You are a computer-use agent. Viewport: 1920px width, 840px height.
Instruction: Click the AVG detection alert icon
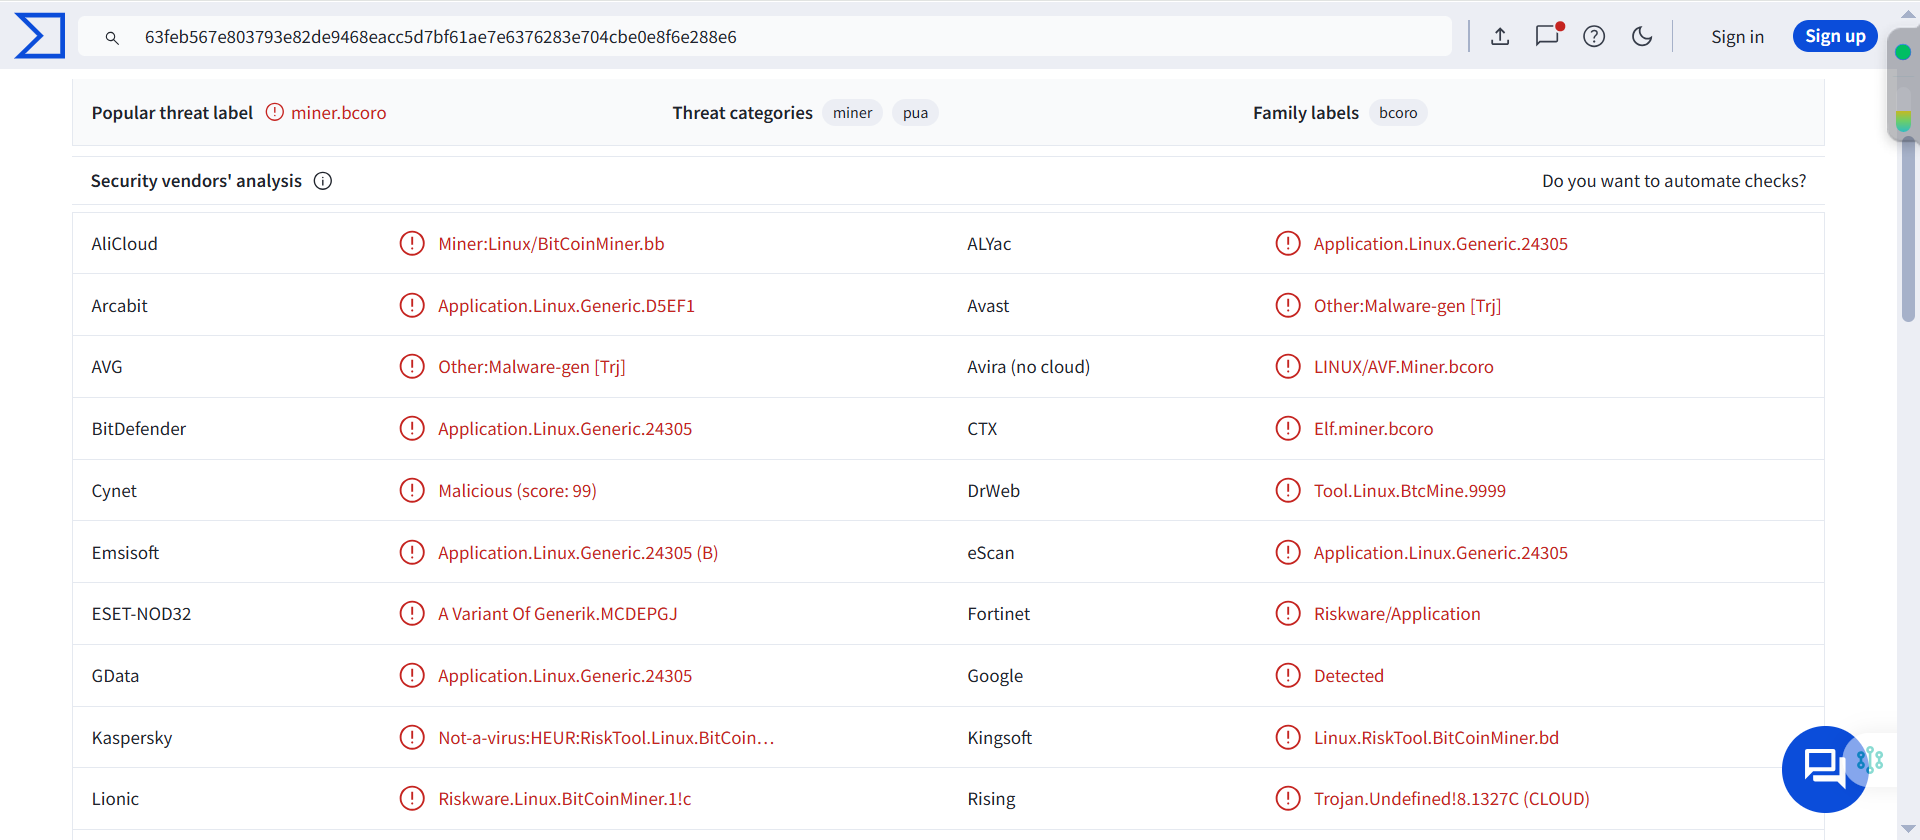(x=412, y=366)
